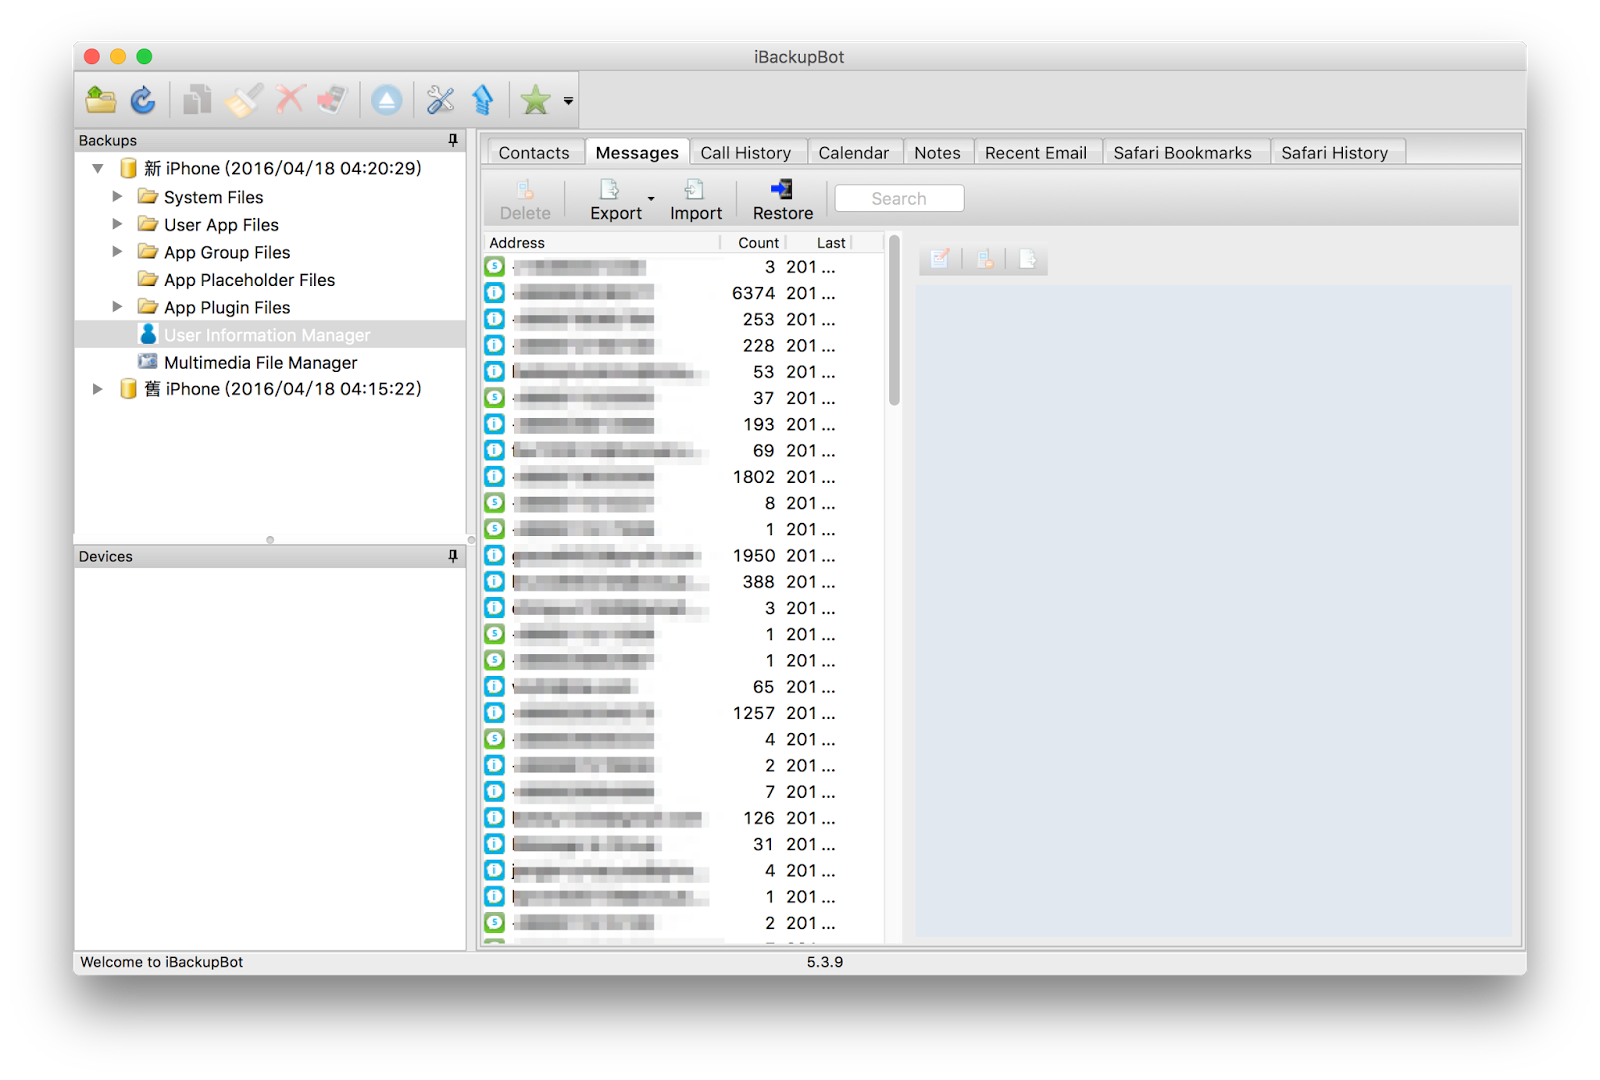1600x1080 pixels.
Task: Click the open backup folder icon
Action: coord(101,100)
